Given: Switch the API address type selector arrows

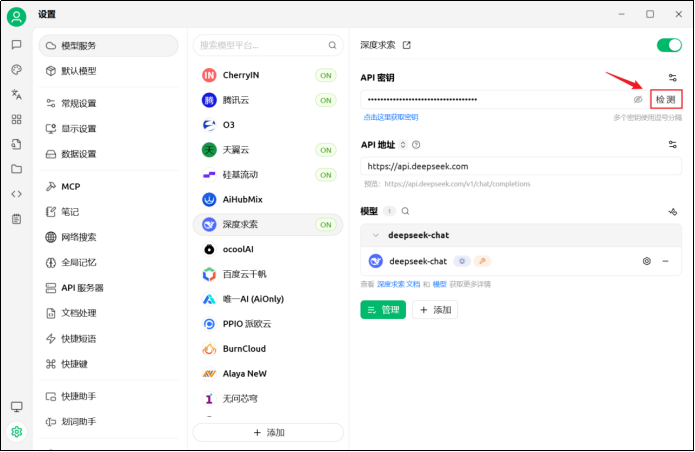Looking at the screenshot, I should [x=402, y=144].
